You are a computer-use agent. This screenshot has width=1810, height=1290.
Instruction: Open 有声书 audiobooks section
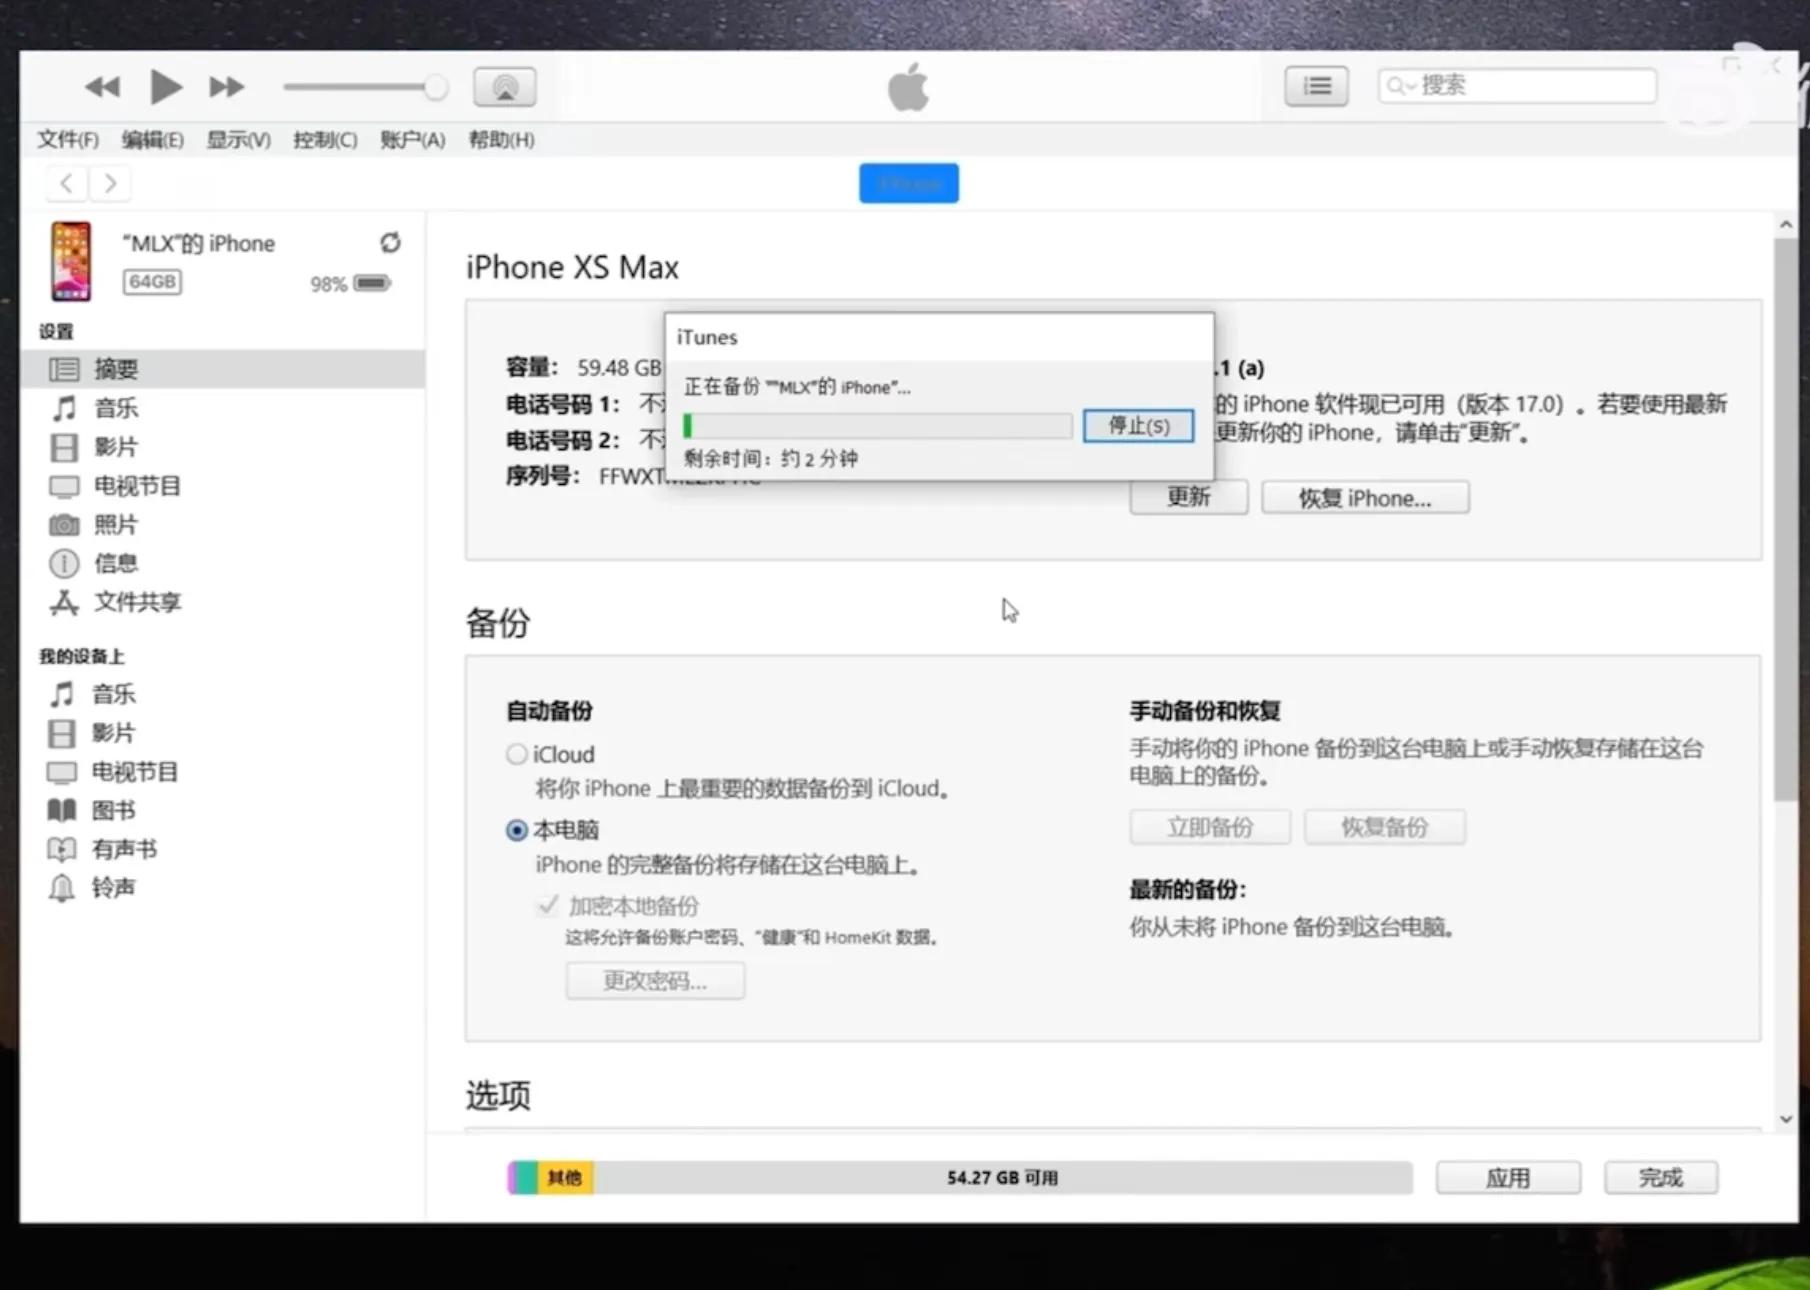(x=126, y=848)
